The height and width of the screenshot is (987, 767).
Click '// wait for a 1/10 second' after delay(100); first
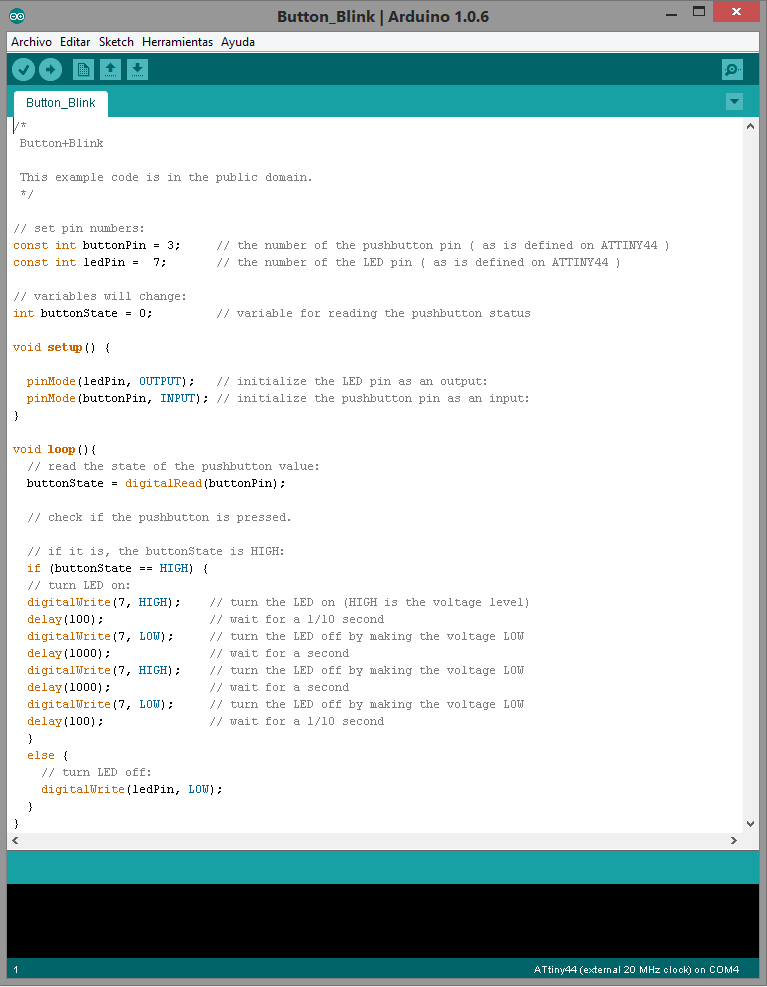[297, 619]
